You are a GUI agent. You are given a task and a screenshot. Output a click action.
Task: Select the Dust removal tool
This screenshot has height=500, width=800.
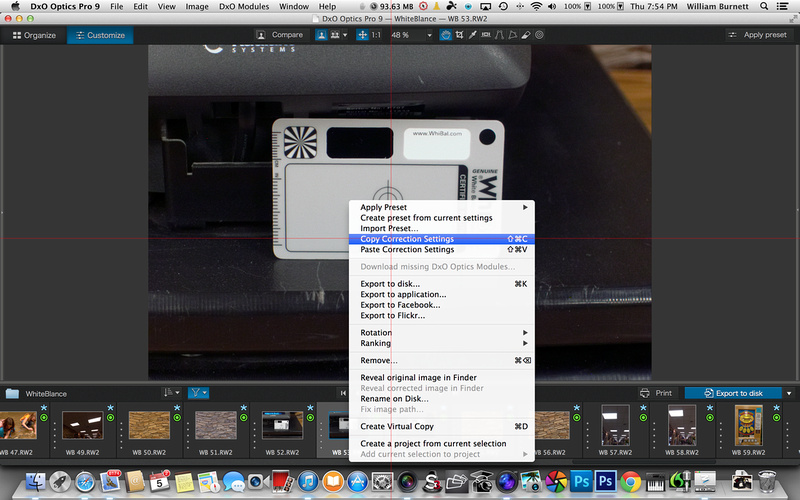click(x=526, y=35)
